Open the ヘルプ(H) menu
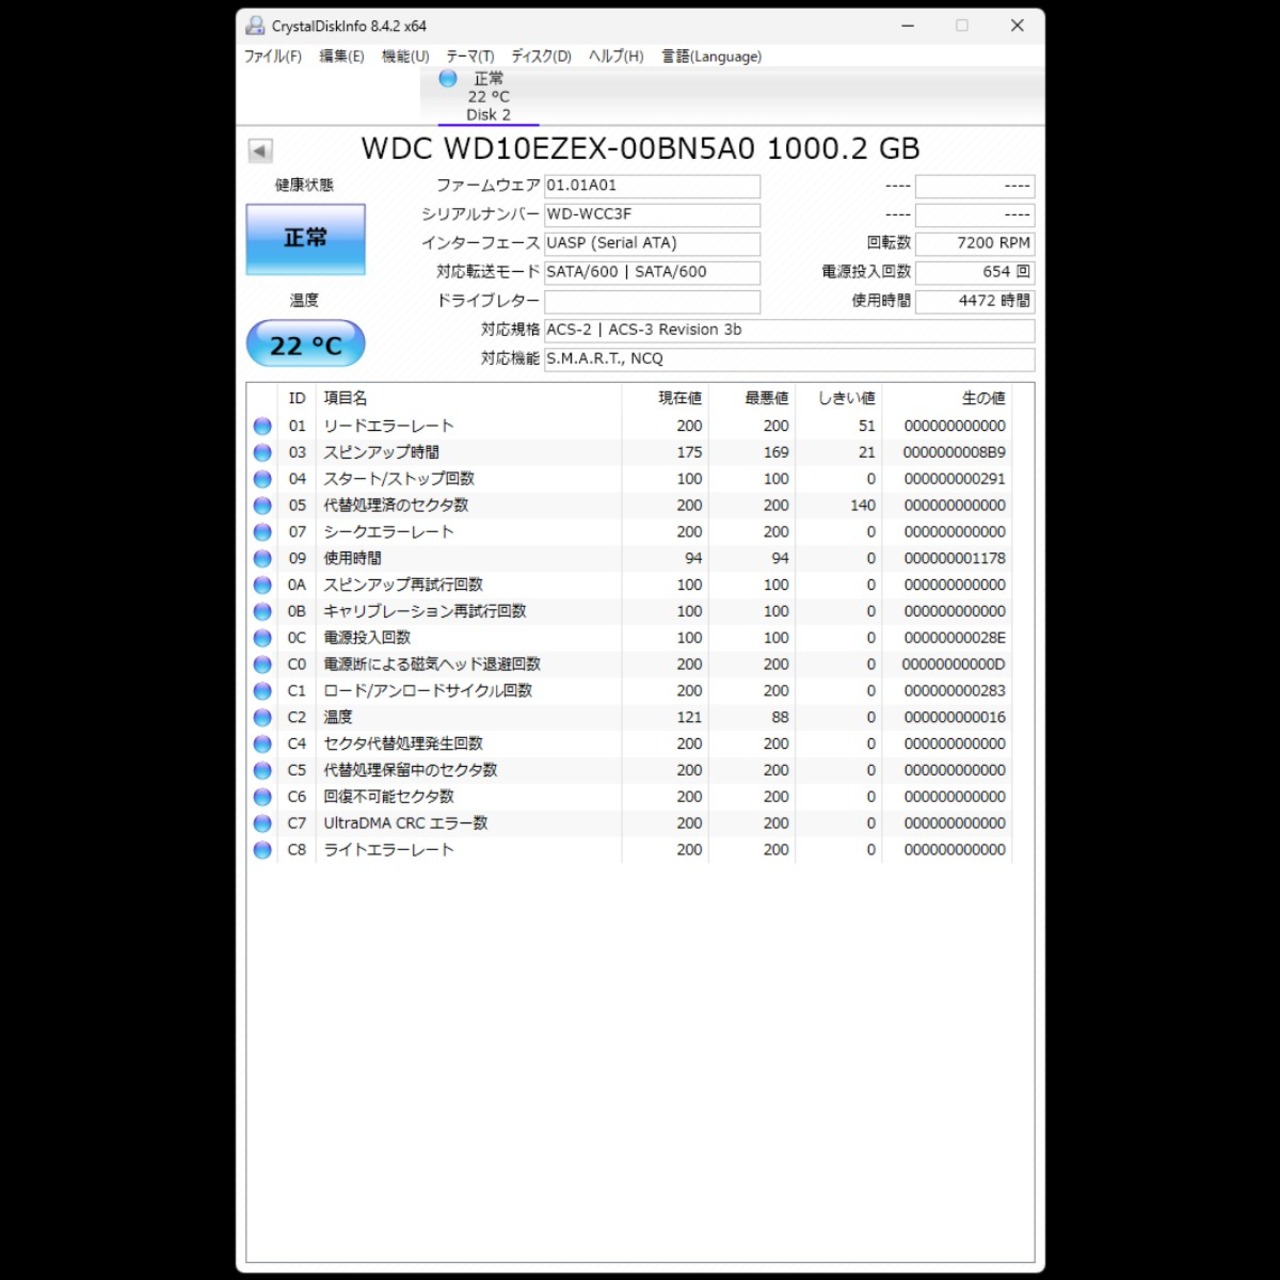 click(x=616, y=56)
